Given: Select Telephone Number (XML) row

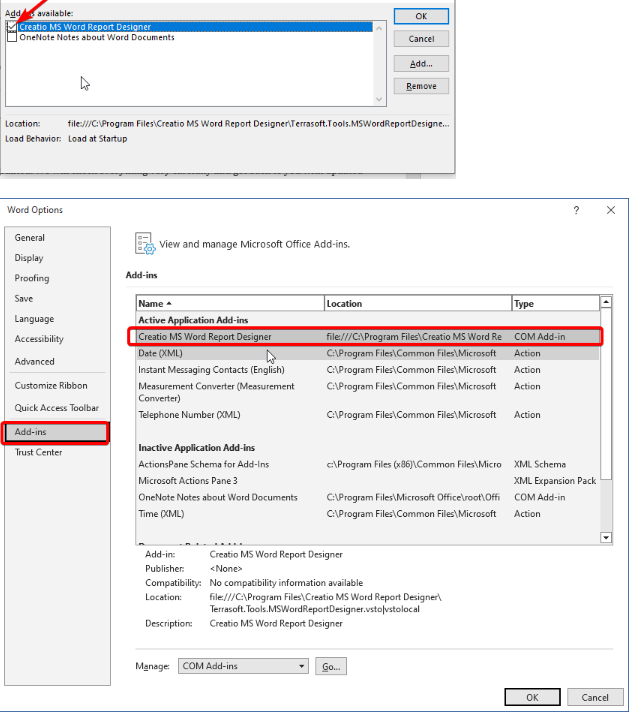Looking at the screenshot, I should 367,415.
